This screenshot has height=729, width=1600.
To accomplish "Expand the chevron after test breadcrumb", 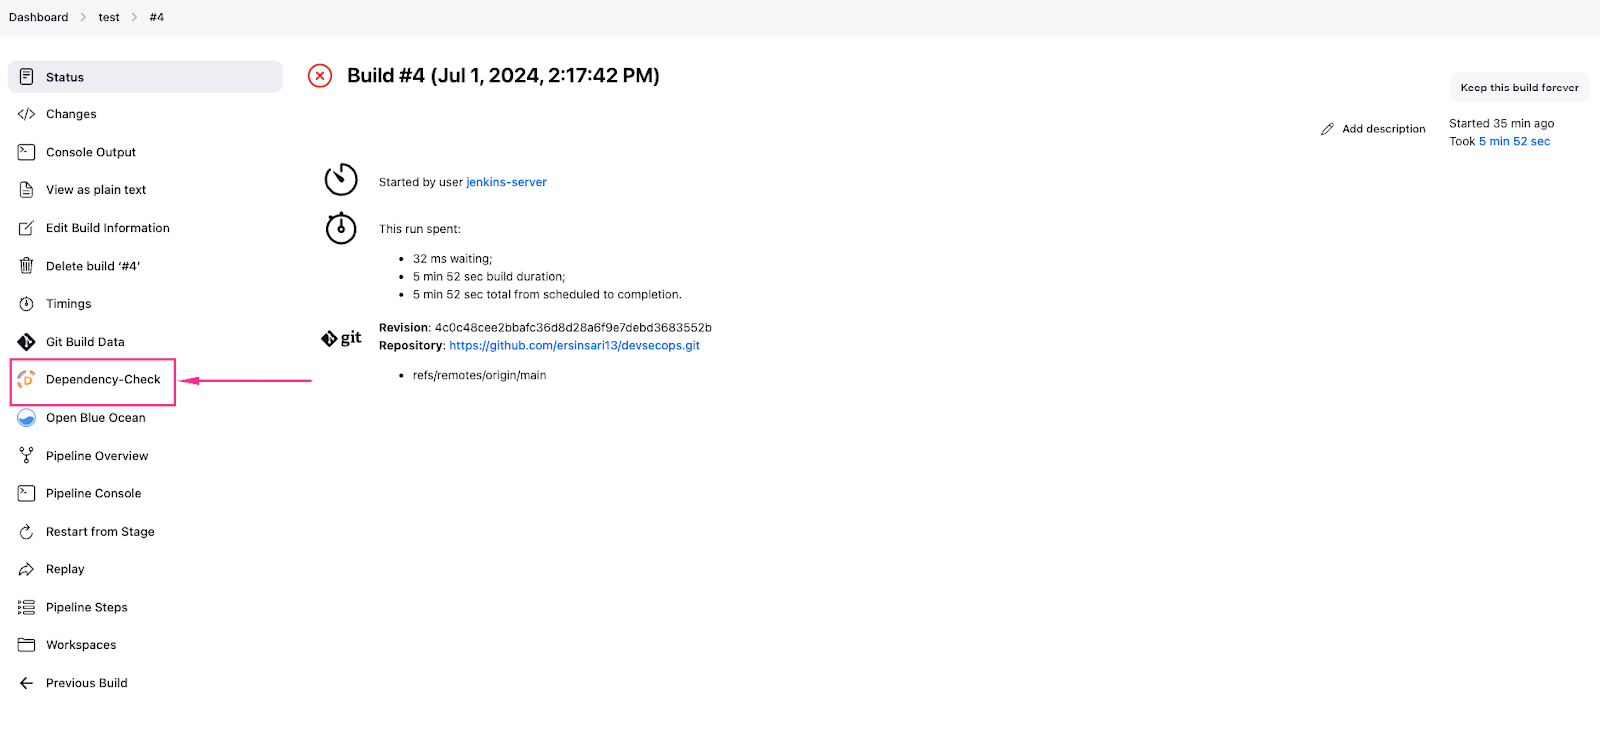I will coord(134,17).
